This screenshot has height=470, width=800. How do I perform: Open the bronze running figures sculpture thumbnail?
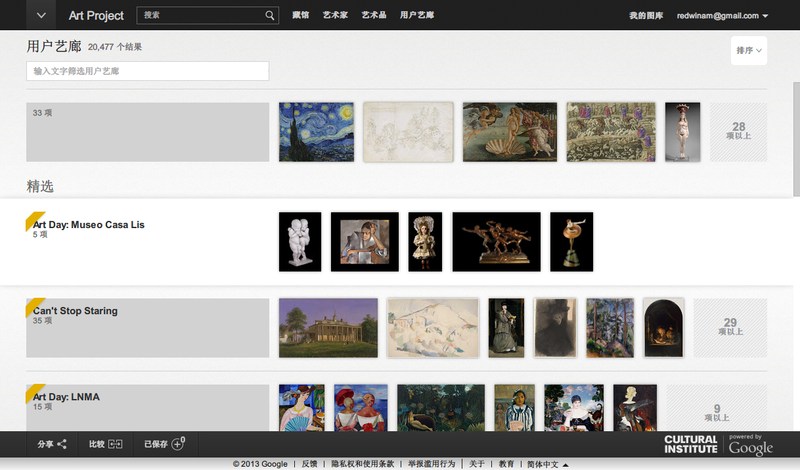(496, 242)
